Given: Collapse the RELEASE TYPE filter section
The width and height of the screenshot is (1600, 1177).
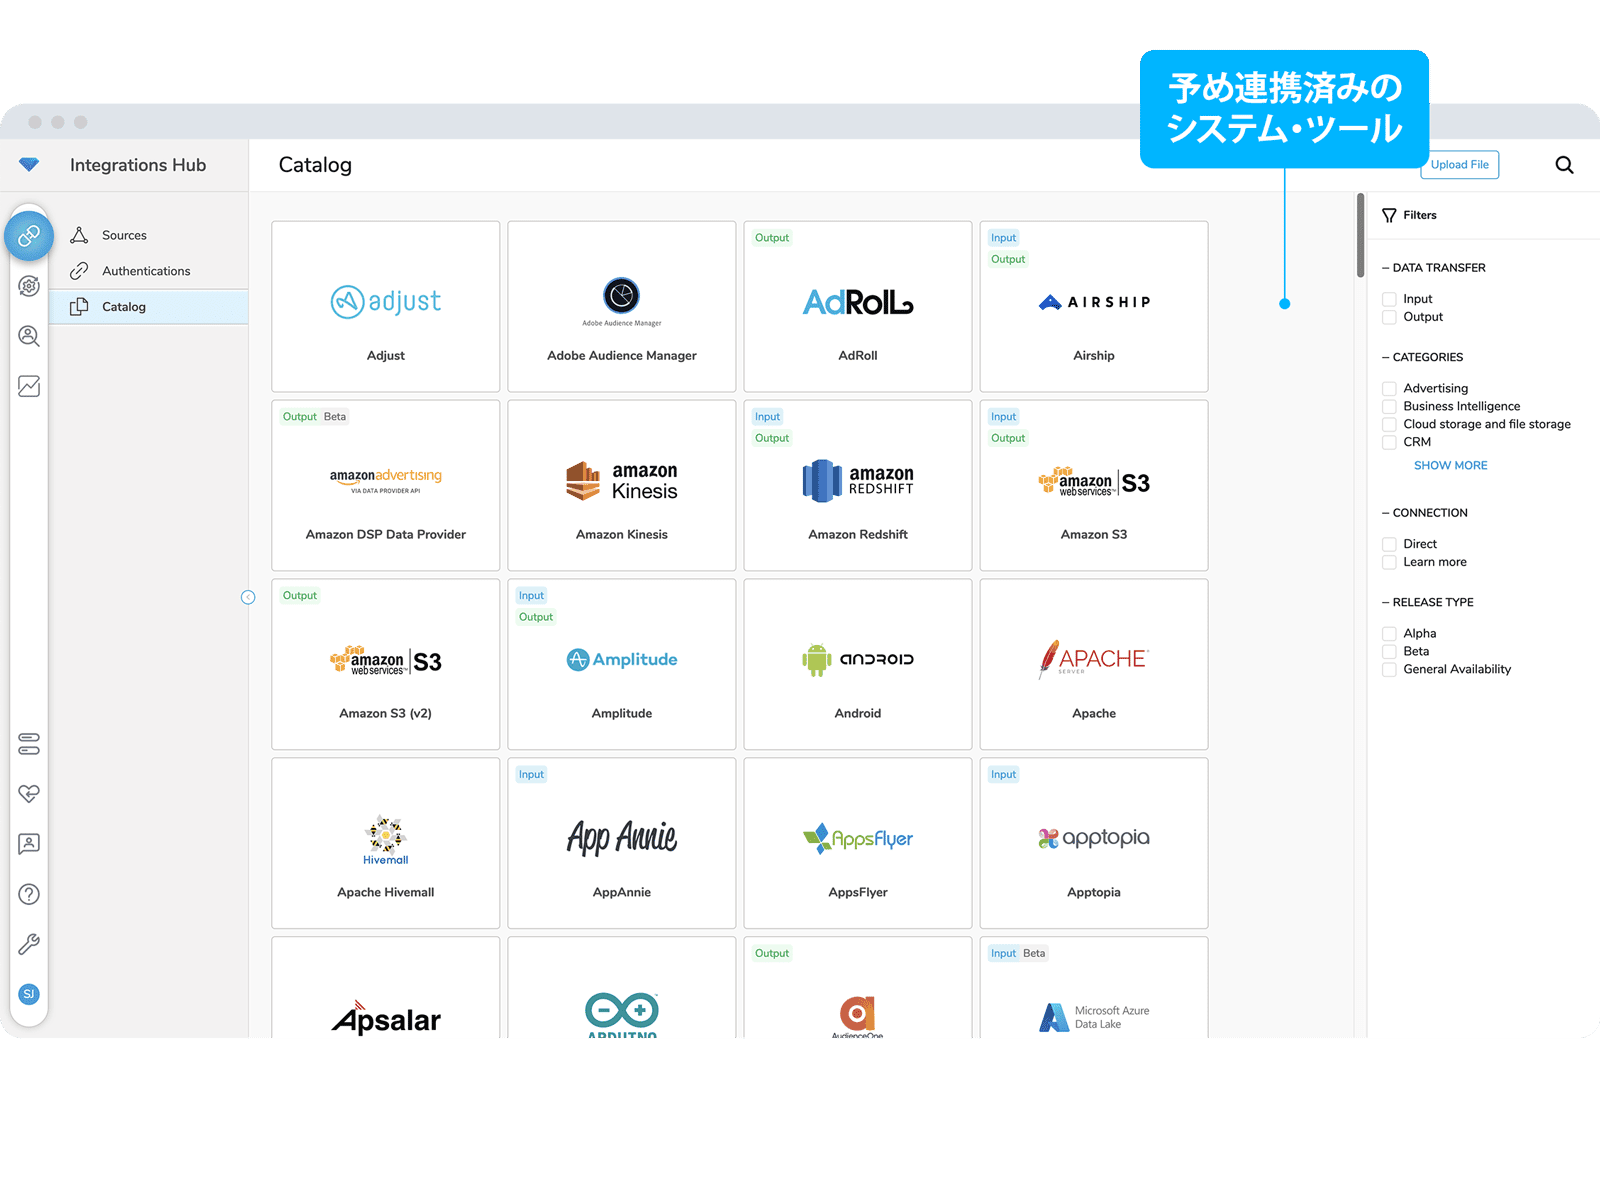Looking at the screenshot, I should point(1427,602).
